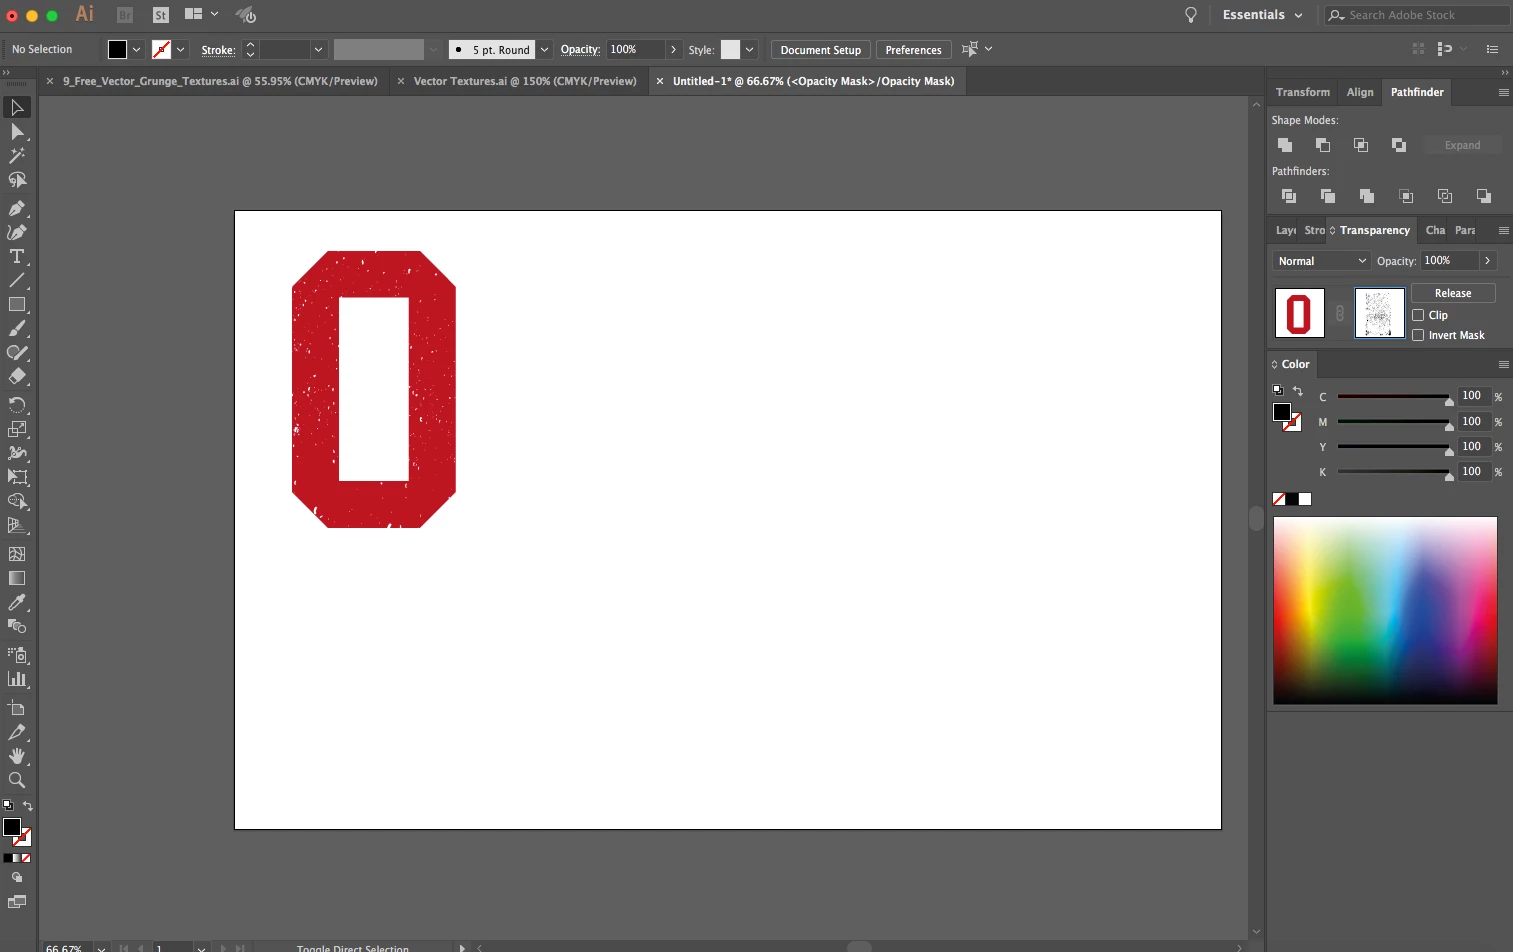Switch to 9_Free_Vector_Grunge_Textures.ai document tab
Image resolution: width=1513 pixels, height=952 pixels.
click(220, 81)
